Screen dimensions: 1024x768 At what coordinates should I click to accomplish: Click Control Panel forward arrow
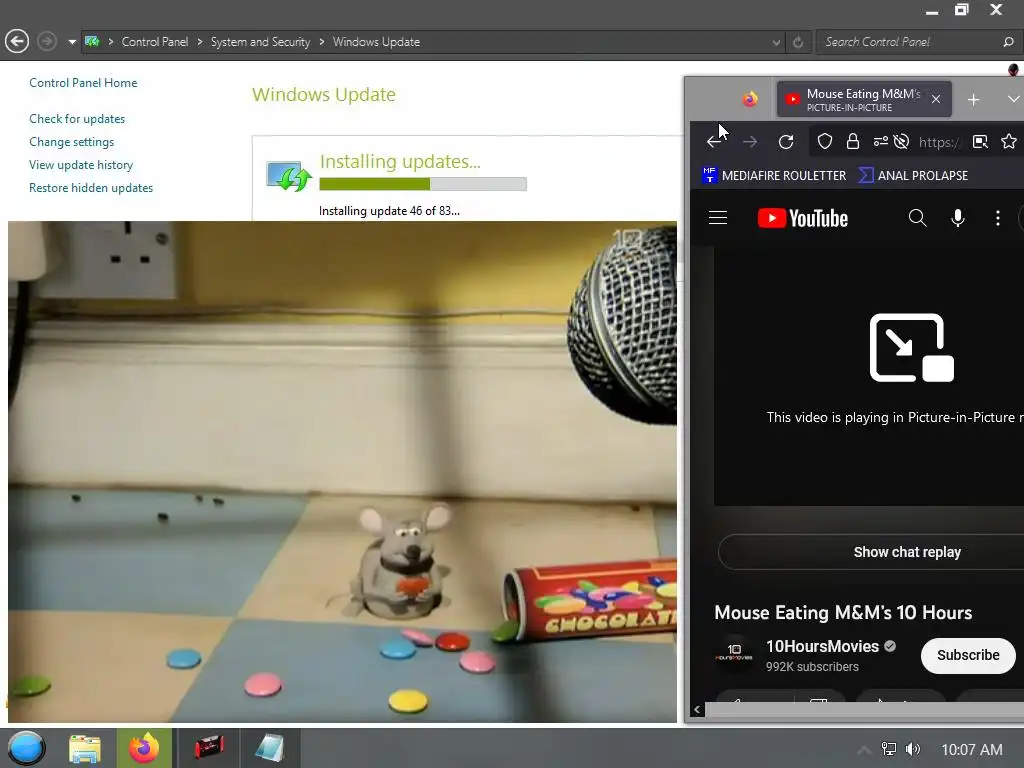(x=46, y=42)
